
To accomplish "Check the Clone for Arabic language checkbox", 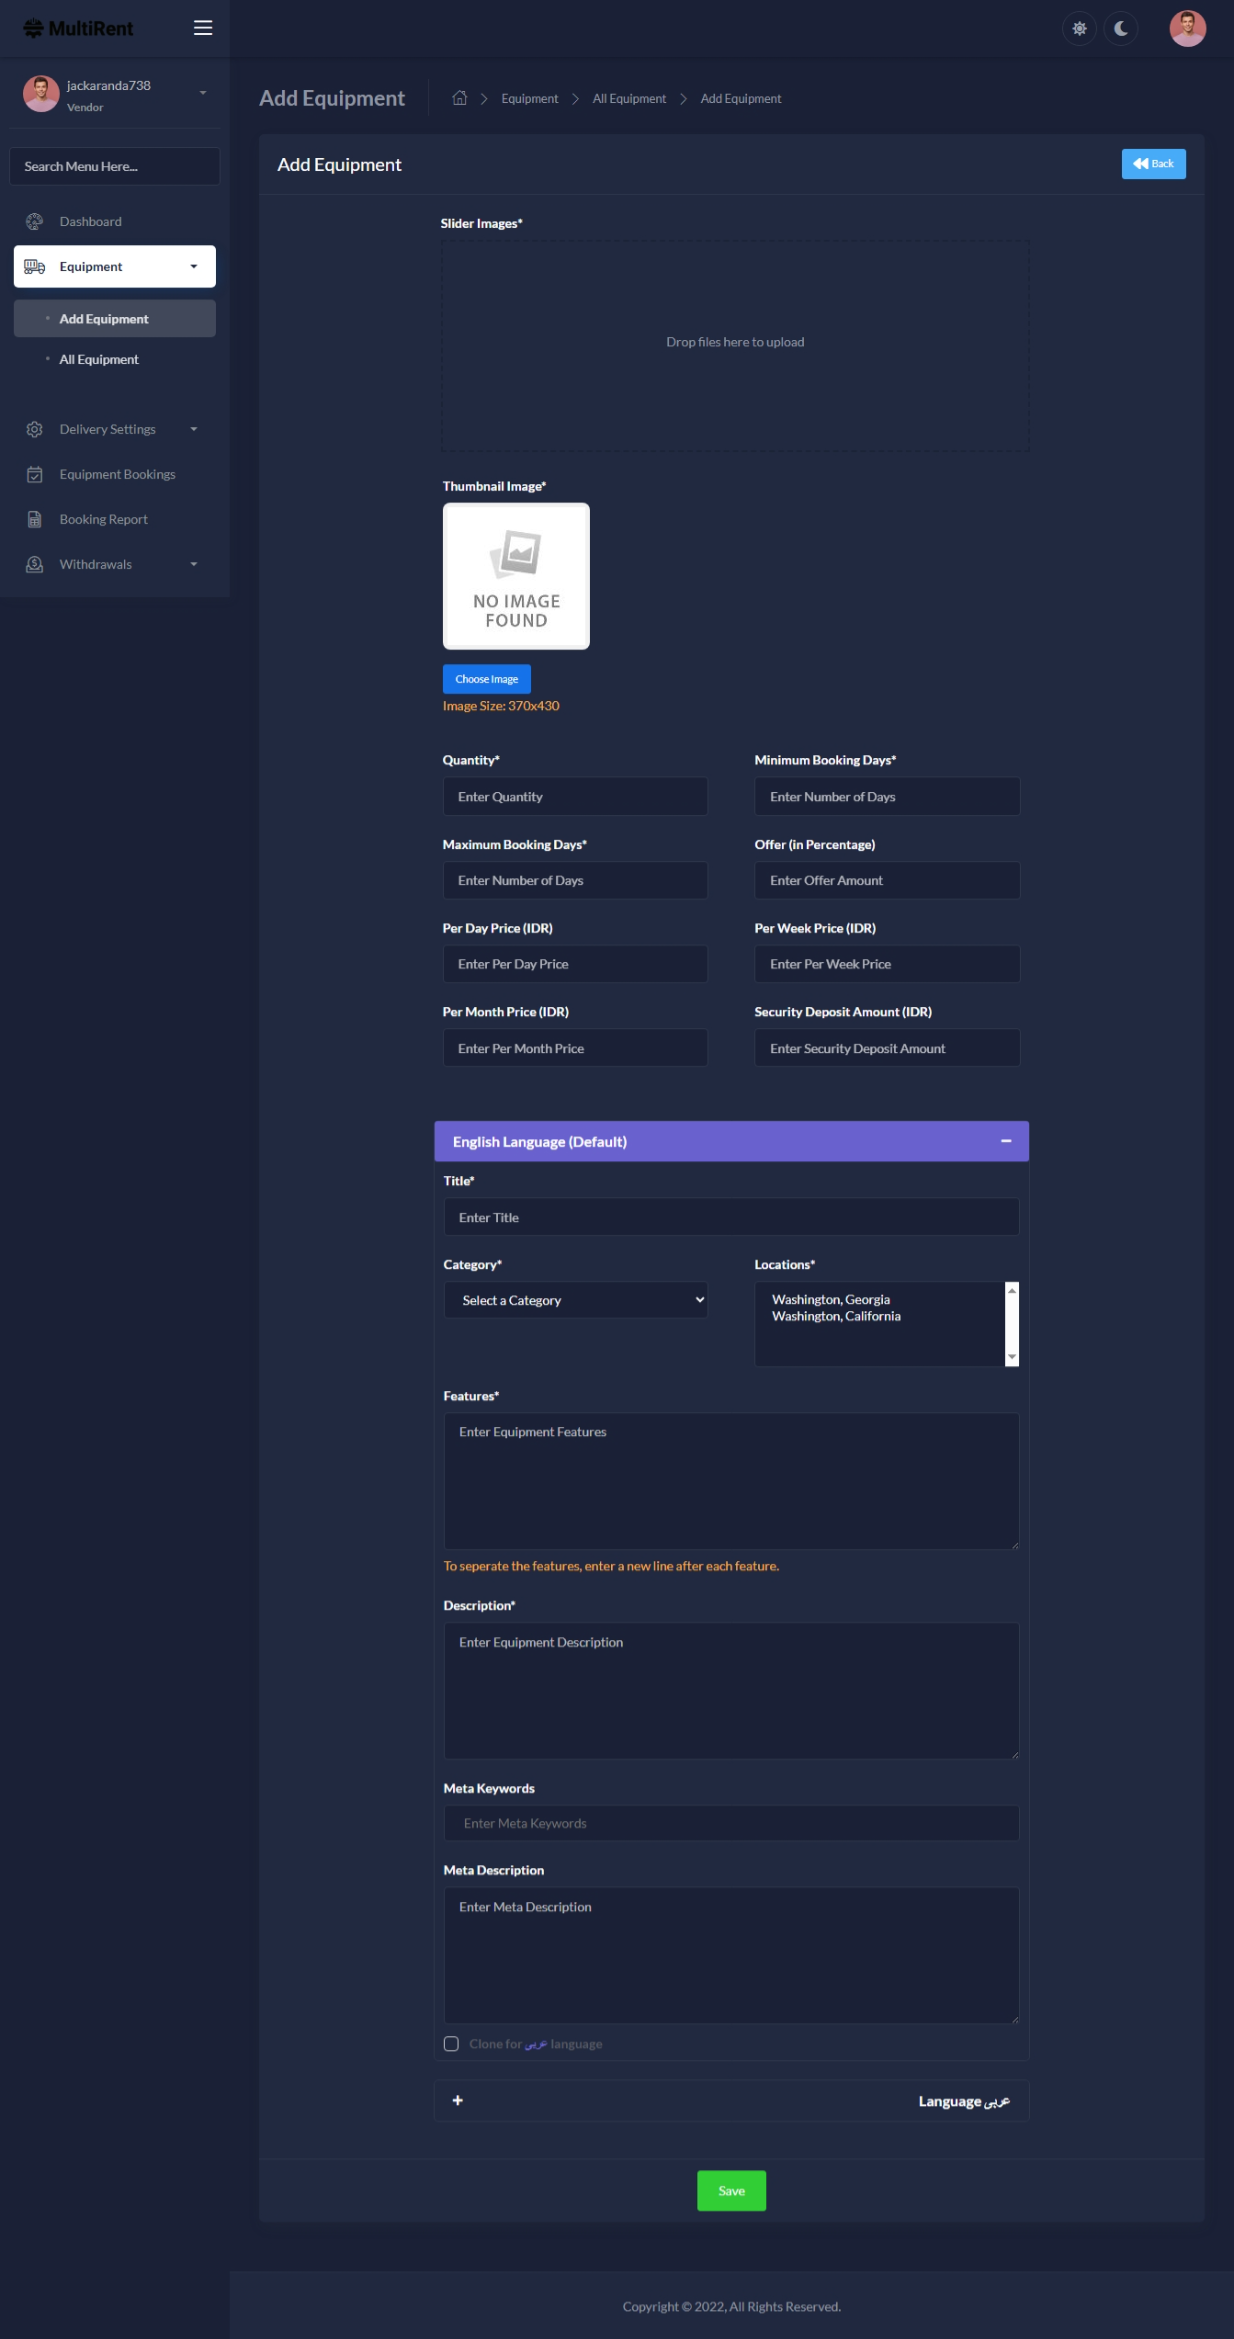I will [x=451, y=2044].
